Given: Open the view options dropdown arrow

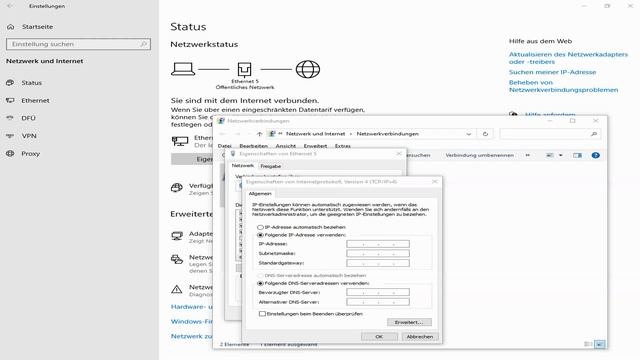Looking at the screenshot, I should coord(560,155).
